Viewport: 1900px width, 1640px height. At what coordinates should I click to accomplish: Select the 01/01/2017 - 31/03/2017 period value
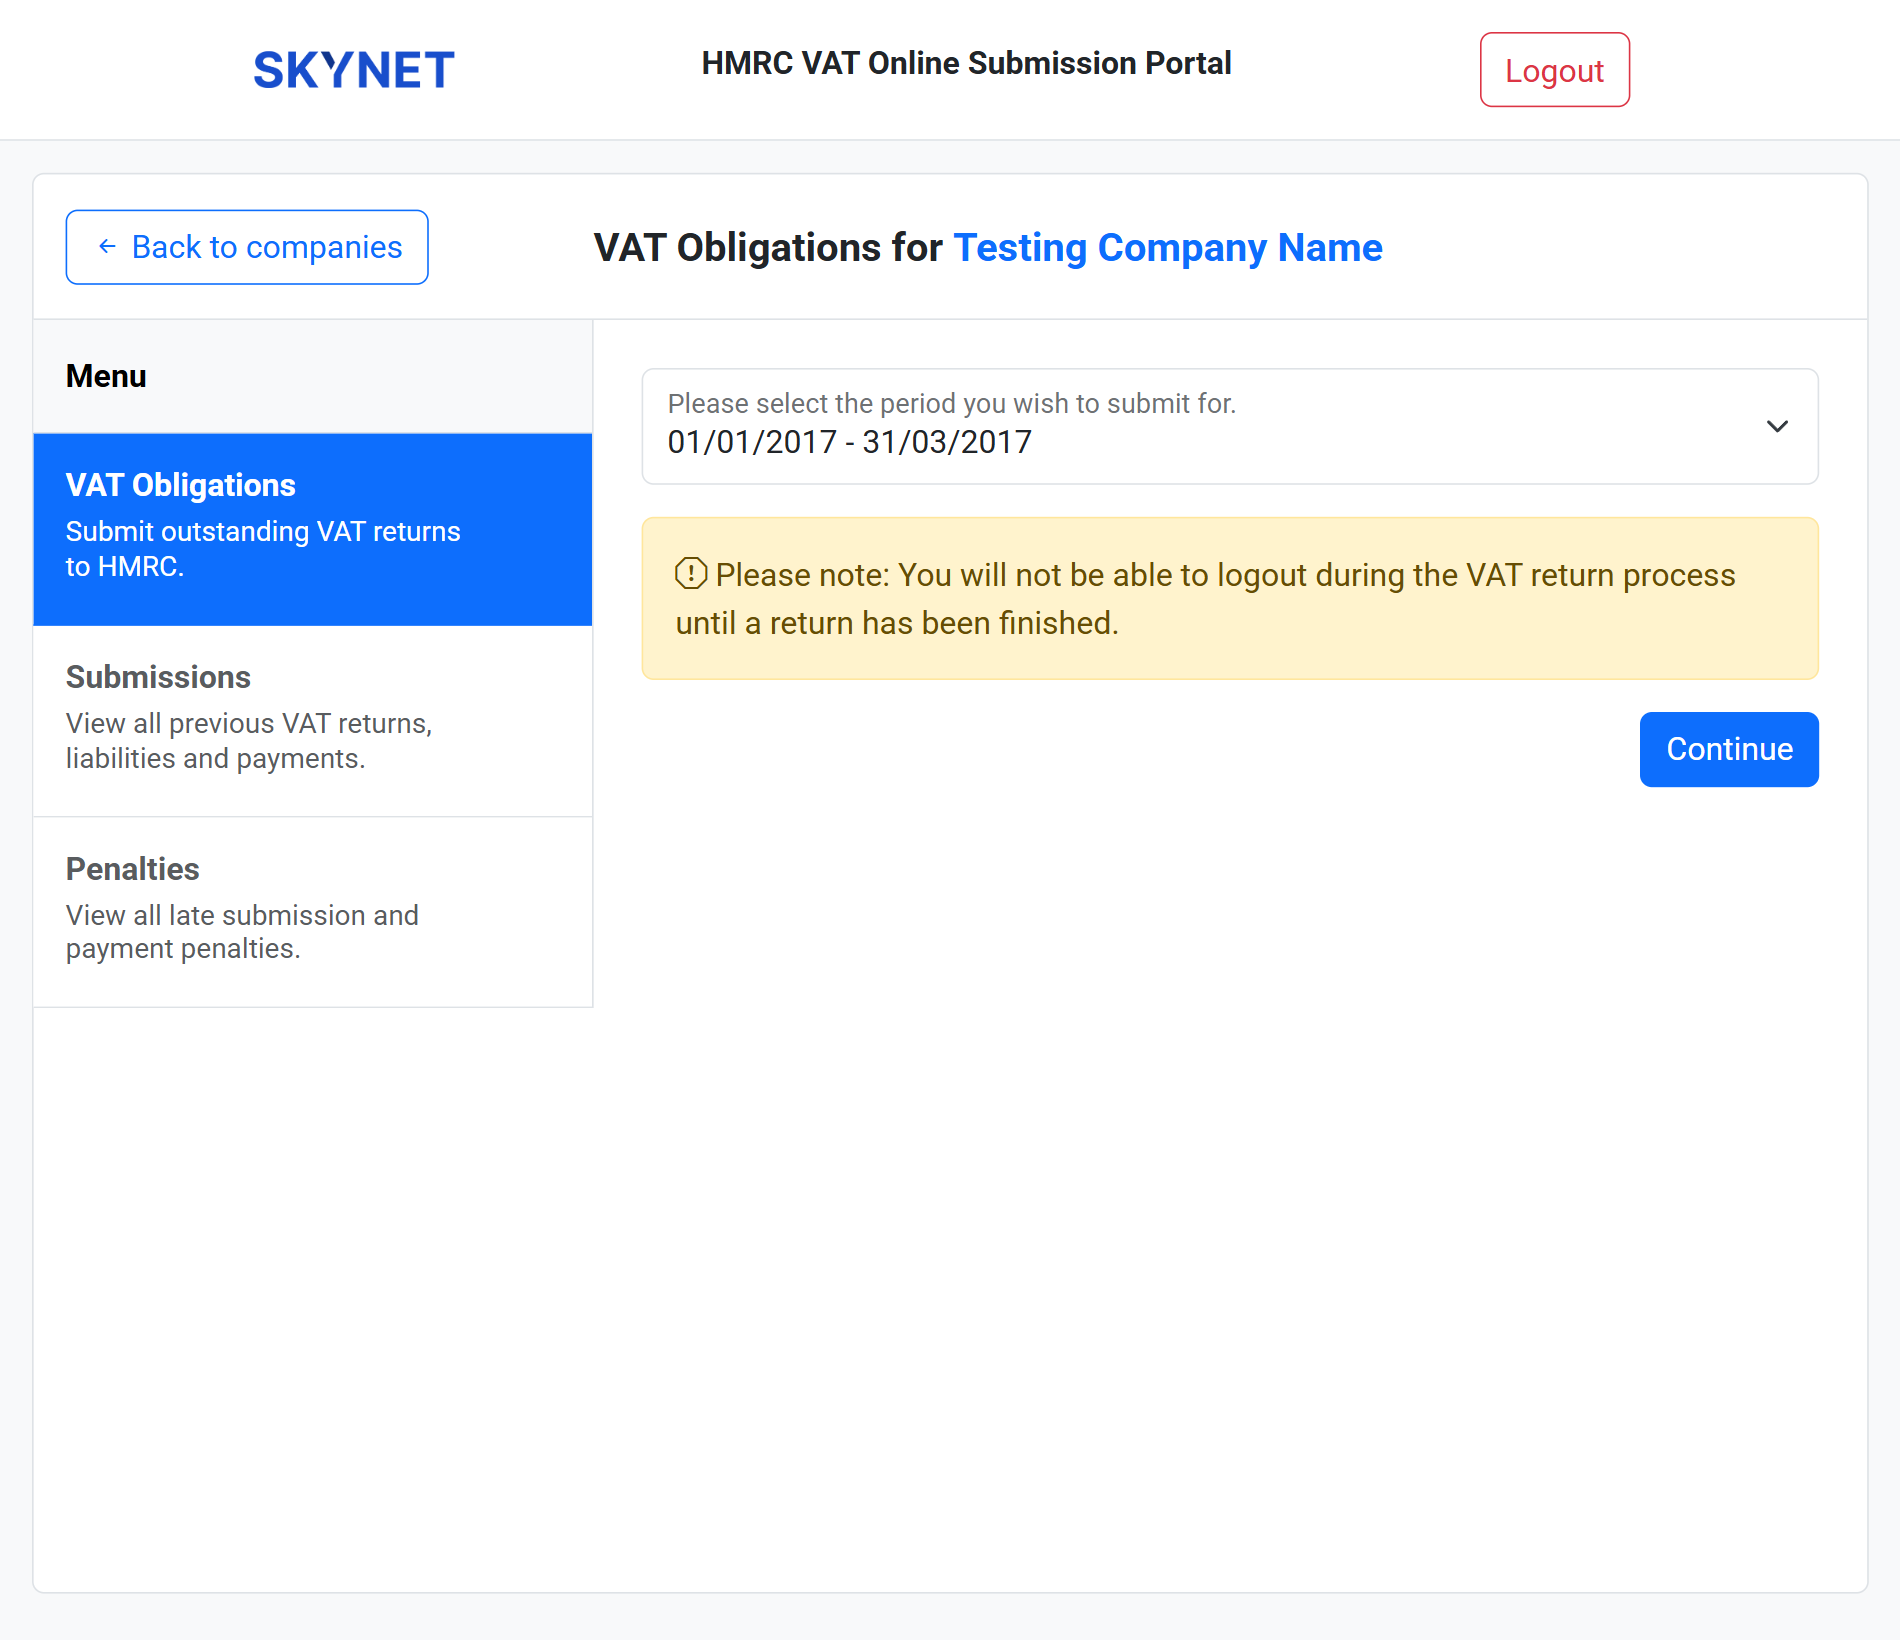click(x=849, y=442)
